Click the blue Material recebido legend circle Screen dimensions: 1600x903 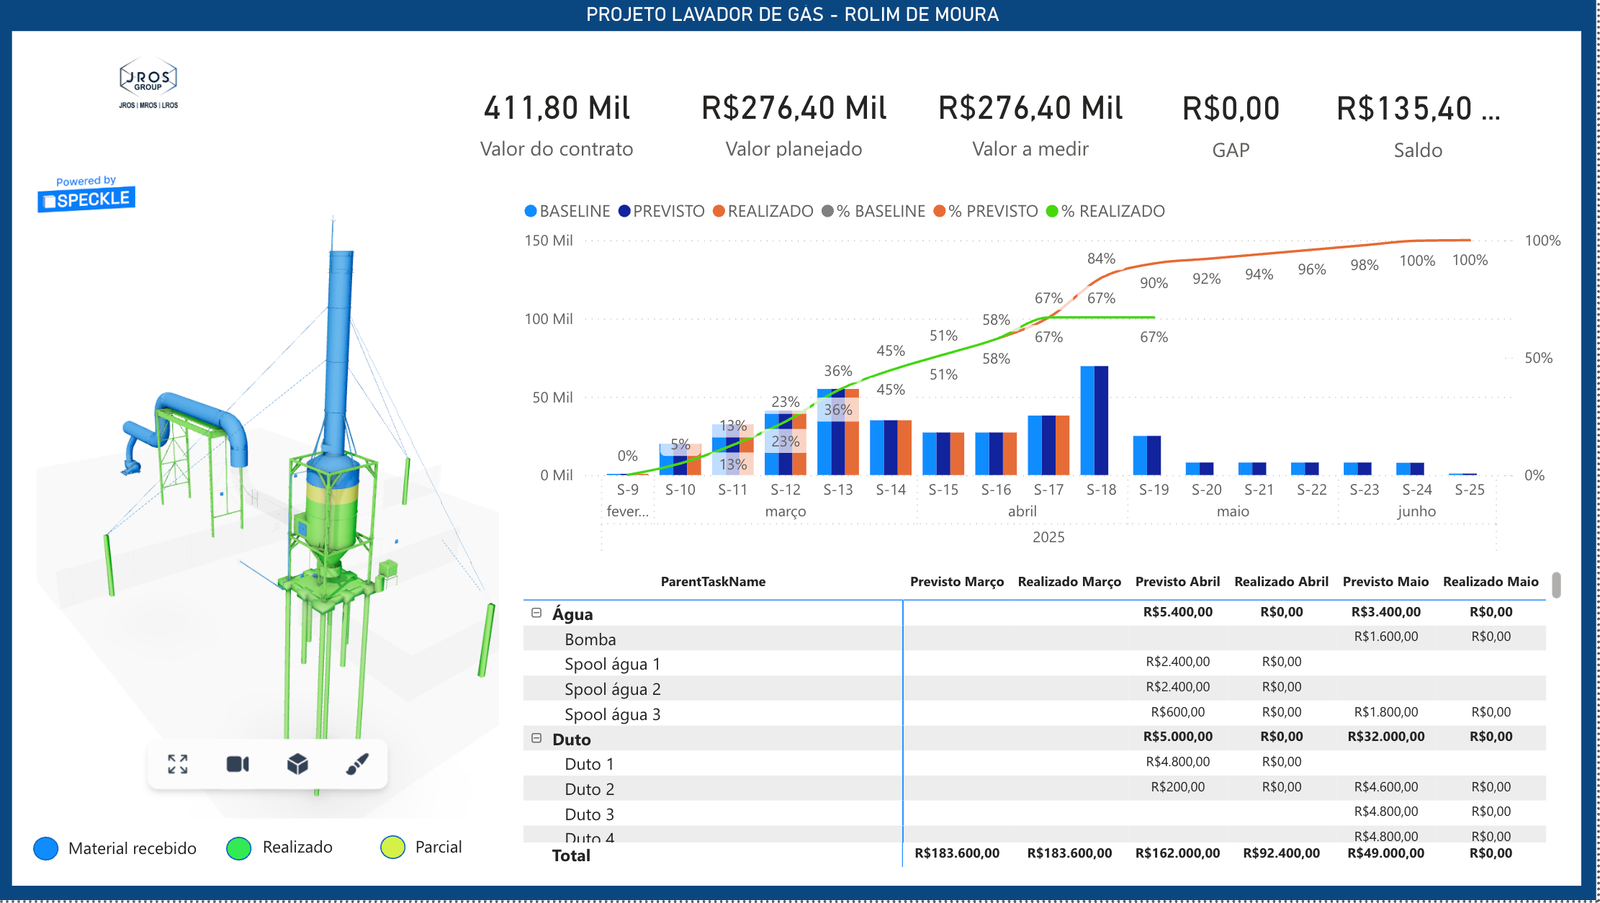pyautogui.click(x=46, y=848)
